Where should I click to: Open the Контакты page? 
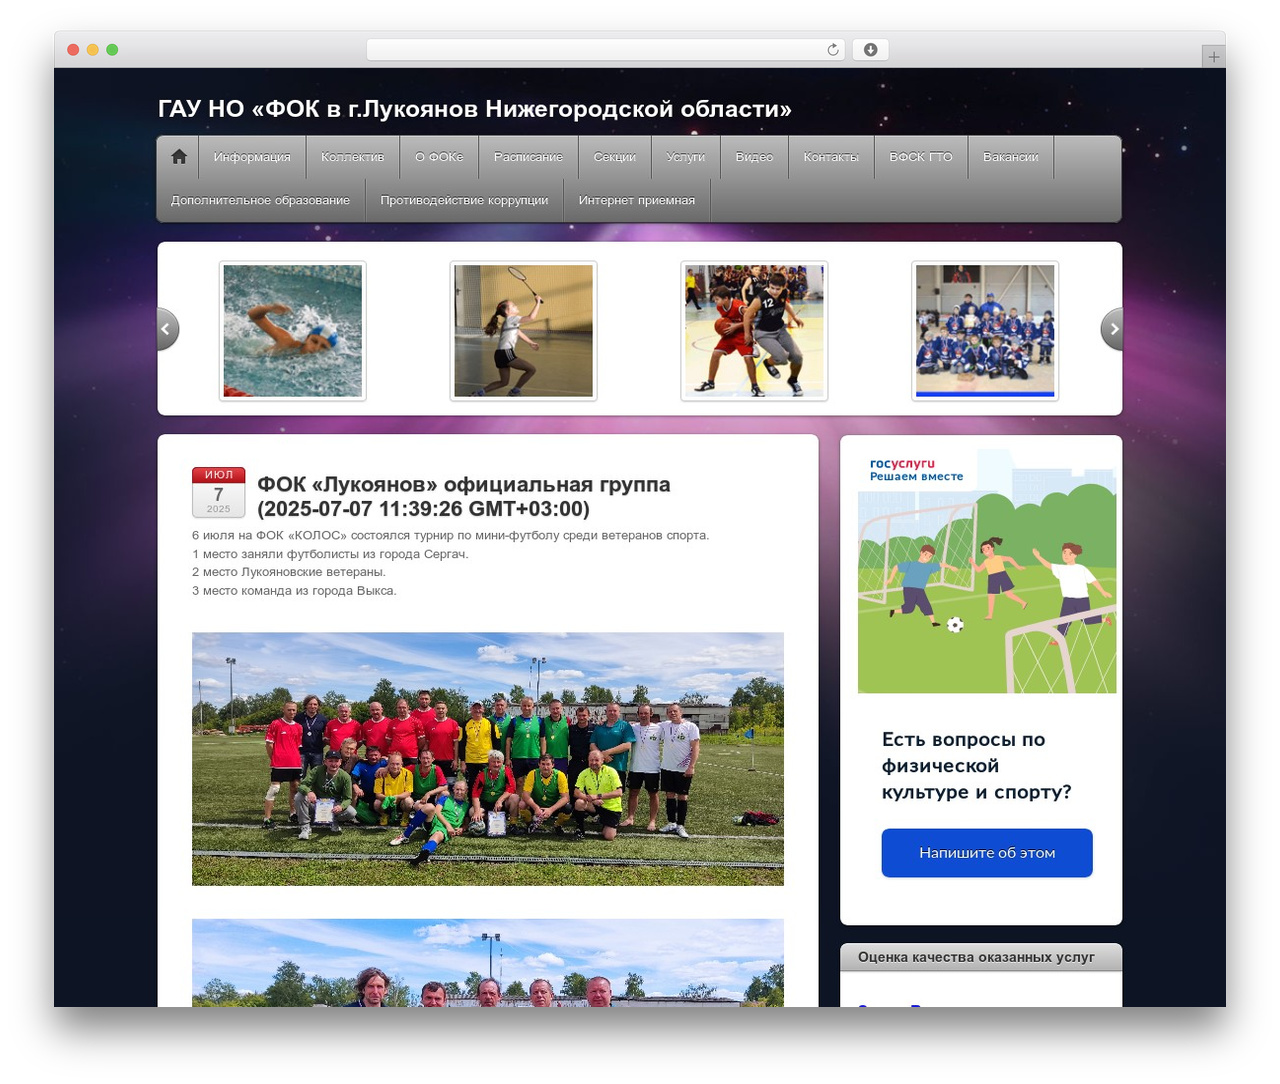[x=831, y=157]
